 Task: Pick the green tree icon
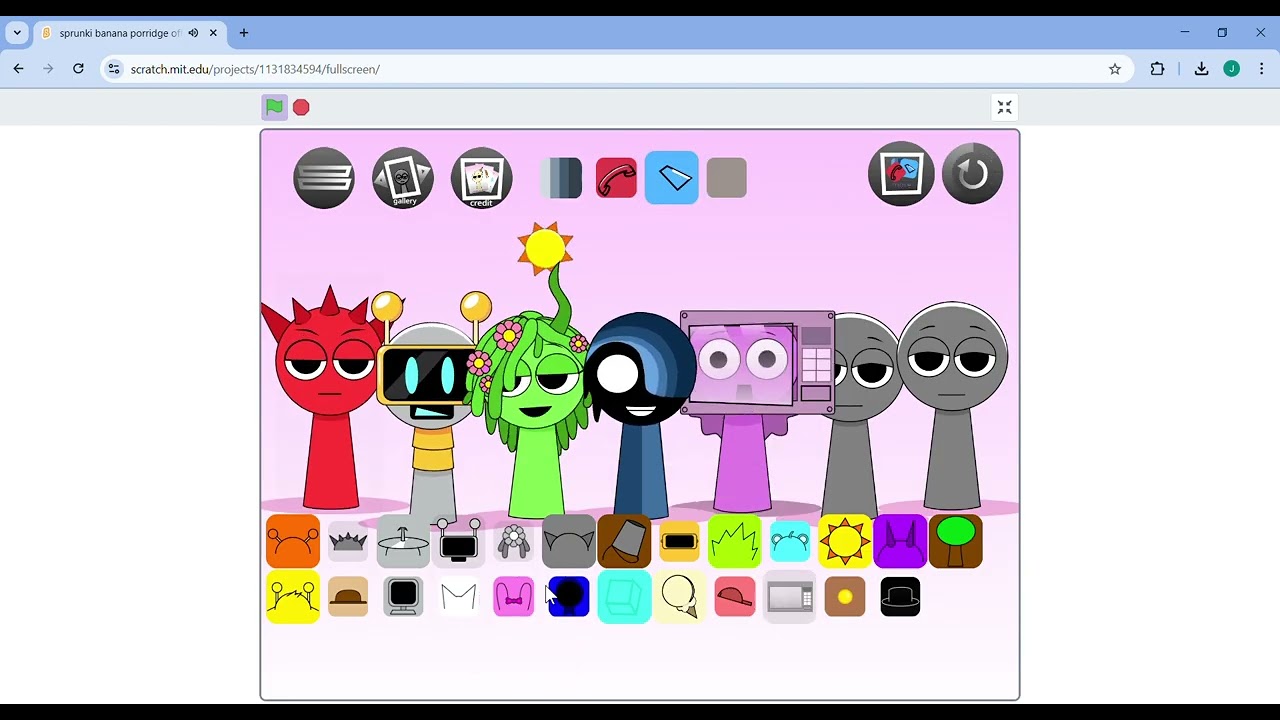coord(956,541)
